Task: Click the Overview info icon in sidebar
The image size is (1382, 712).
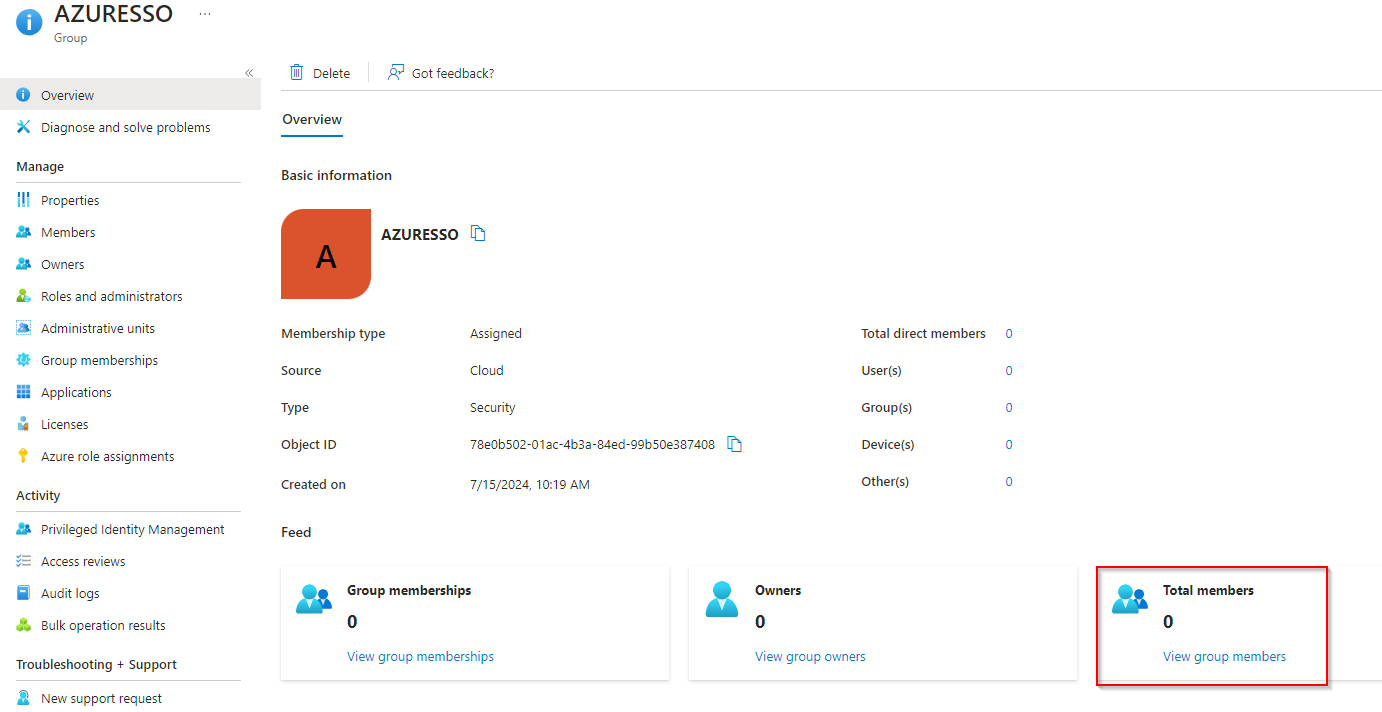Action: (24, 95)
